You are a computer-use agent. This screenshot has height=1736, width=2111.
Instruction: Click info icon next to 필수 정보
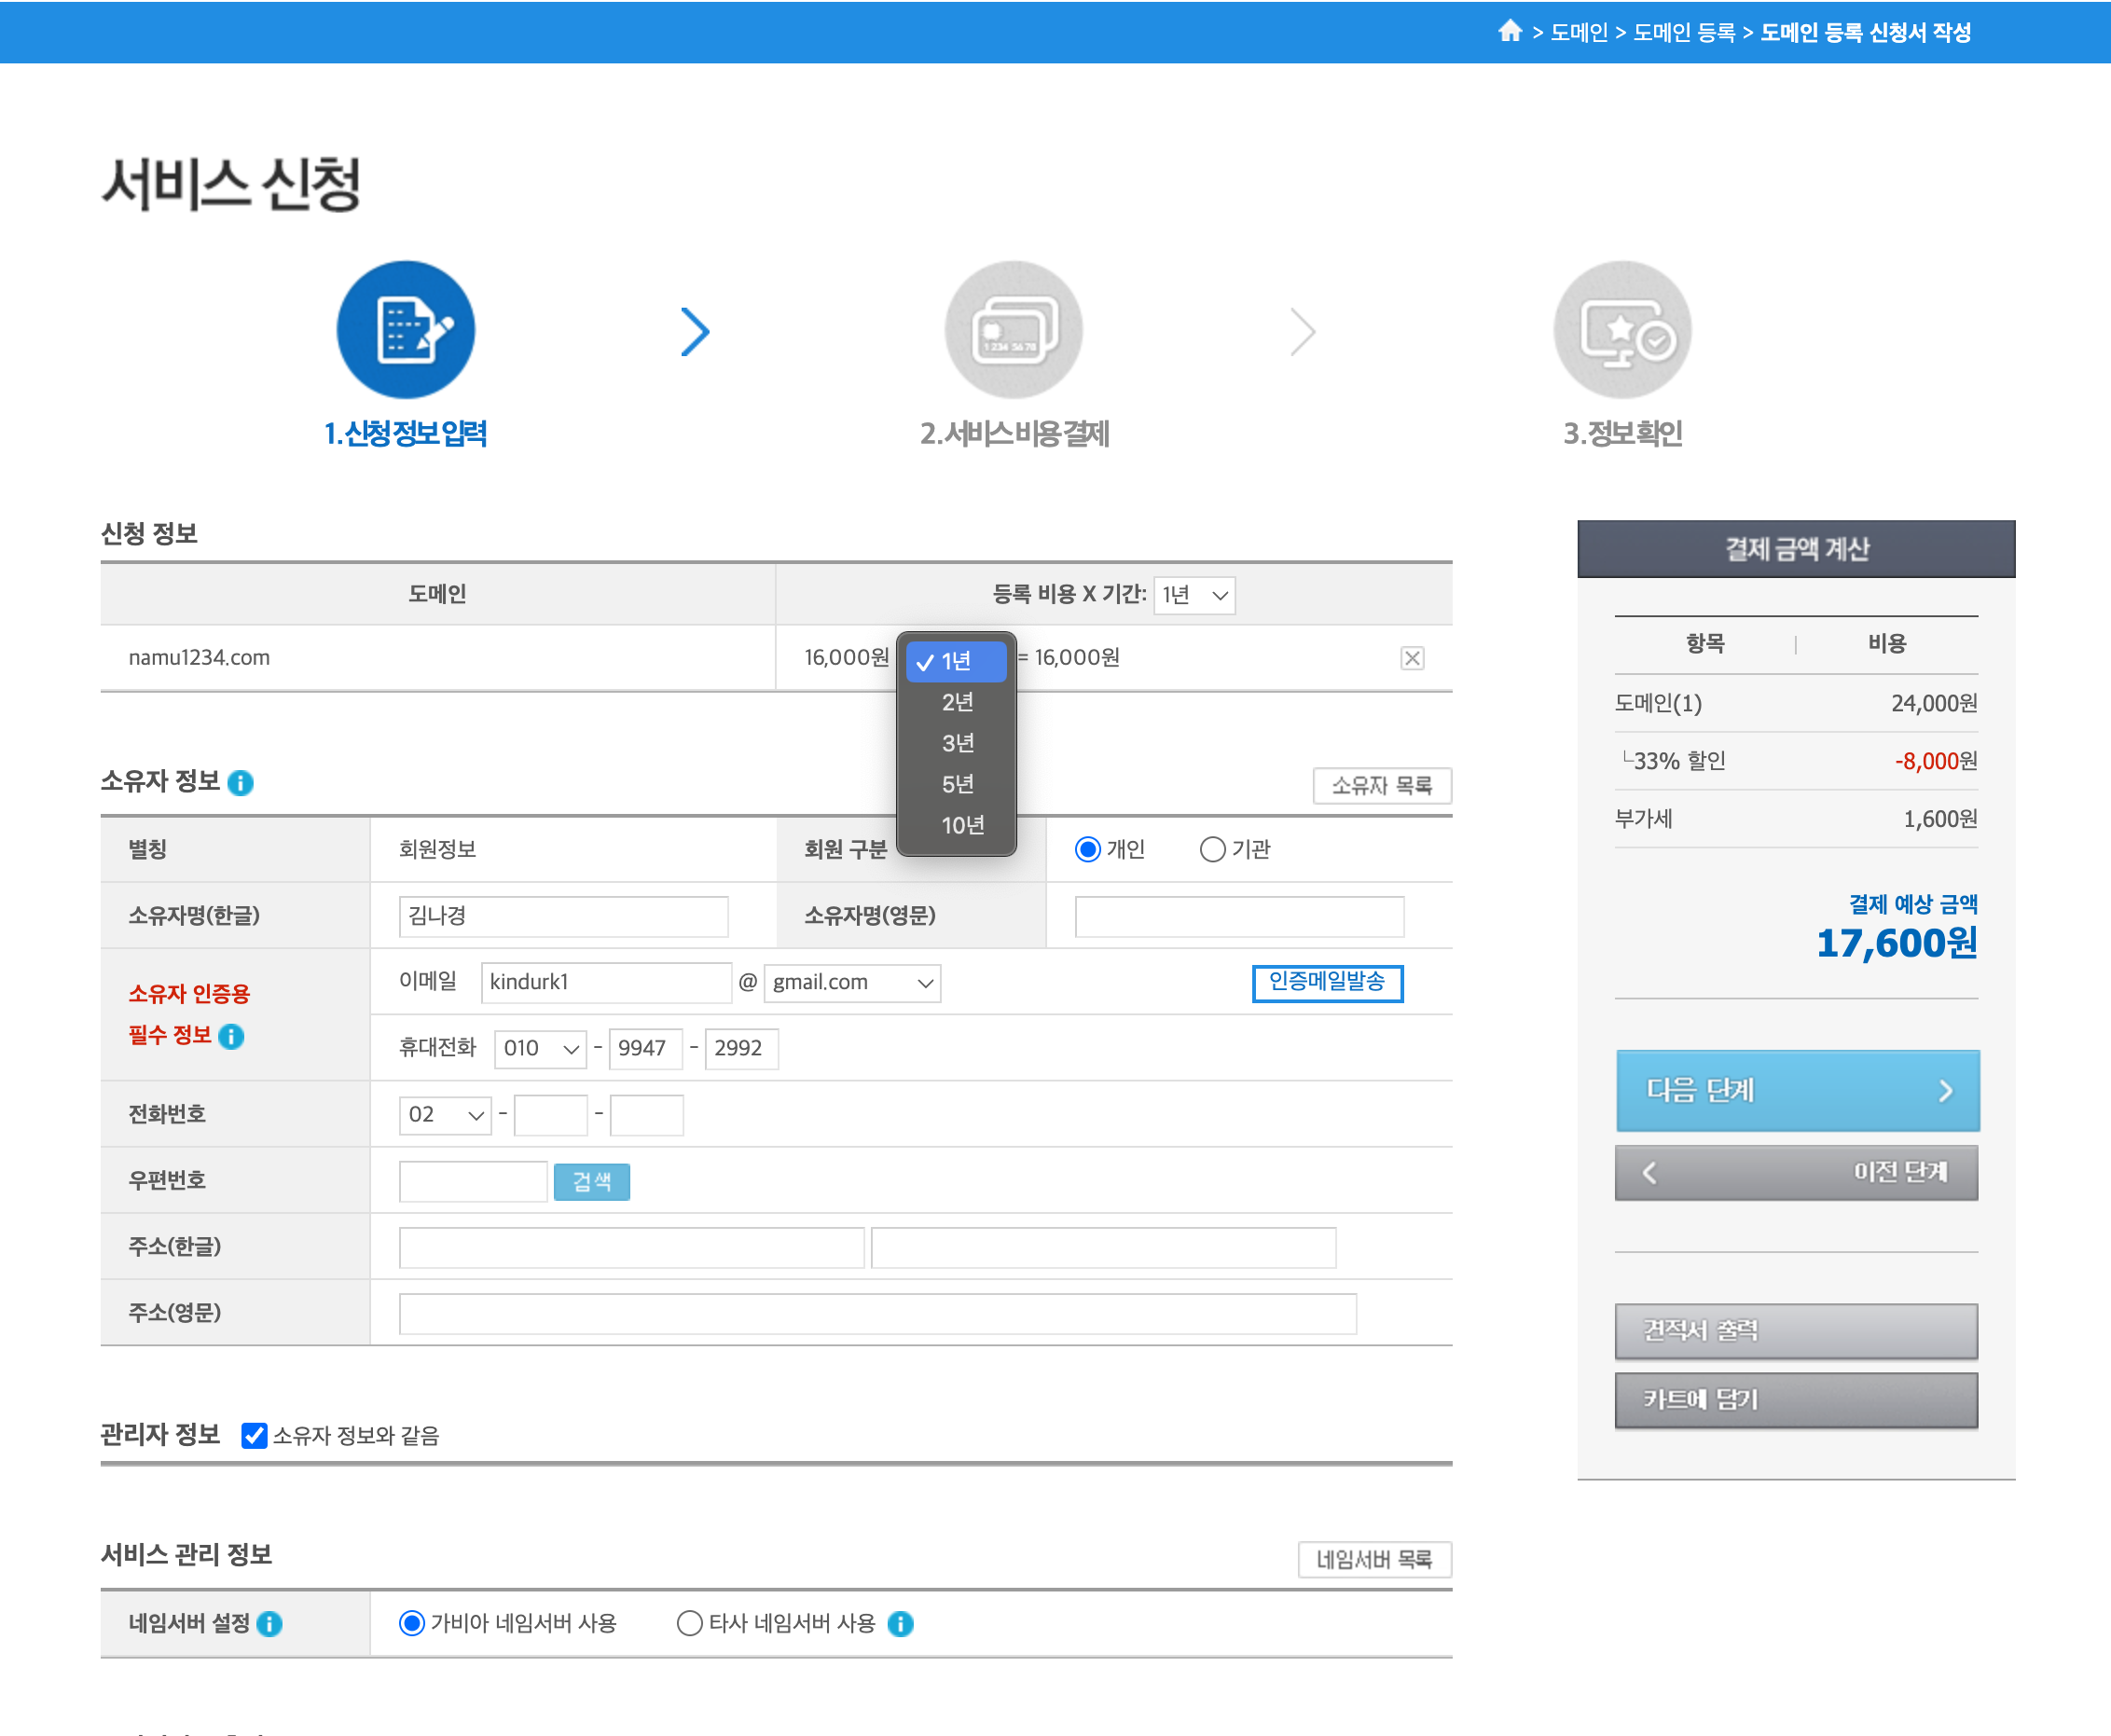tap(231, 1037)
